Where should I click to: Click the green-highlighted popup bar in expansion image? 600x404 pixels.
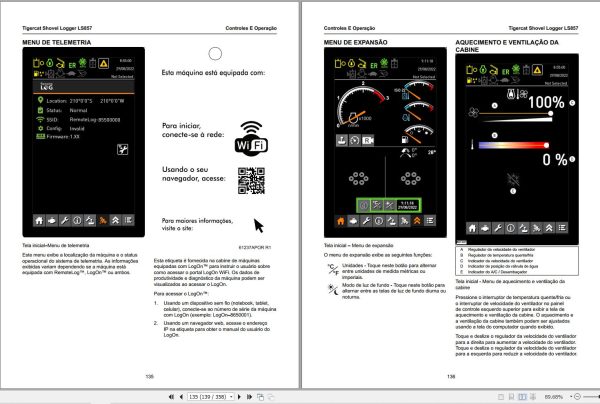(x=388, y=205)
